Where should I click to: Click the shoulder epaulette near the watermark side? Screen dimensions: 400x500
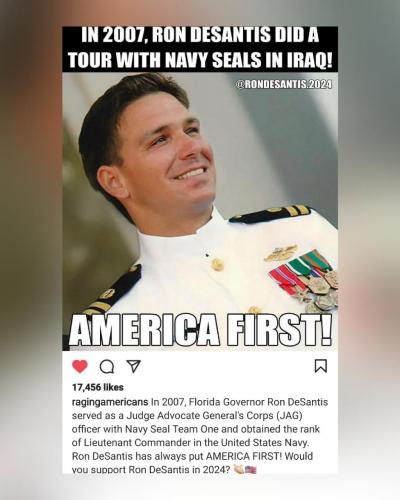(x=271, y=214)
